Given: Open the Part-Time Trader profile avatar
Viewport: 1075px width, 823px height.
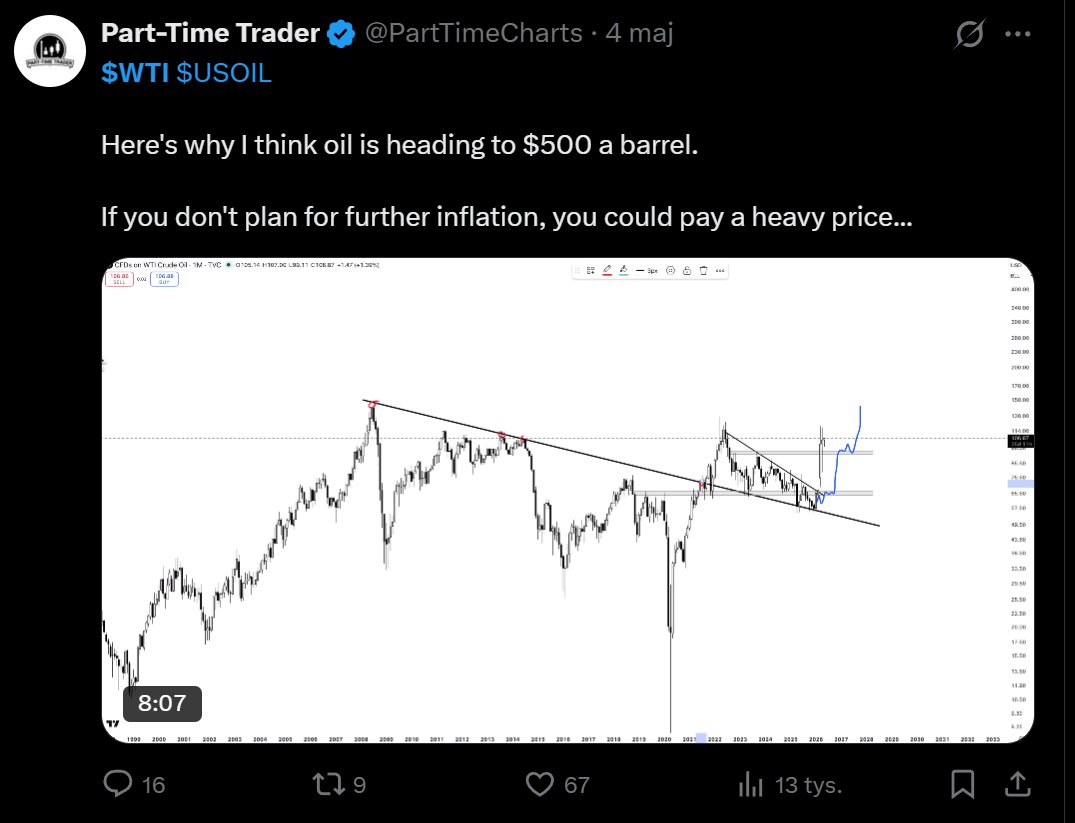Looking at the screenshot, I should [50, 51].
